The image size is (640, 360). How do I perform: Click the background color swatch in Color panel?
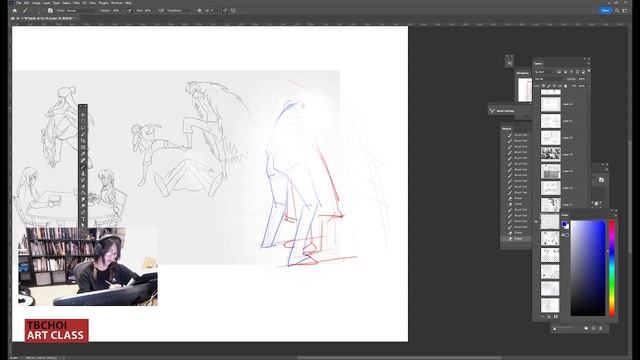567,227
